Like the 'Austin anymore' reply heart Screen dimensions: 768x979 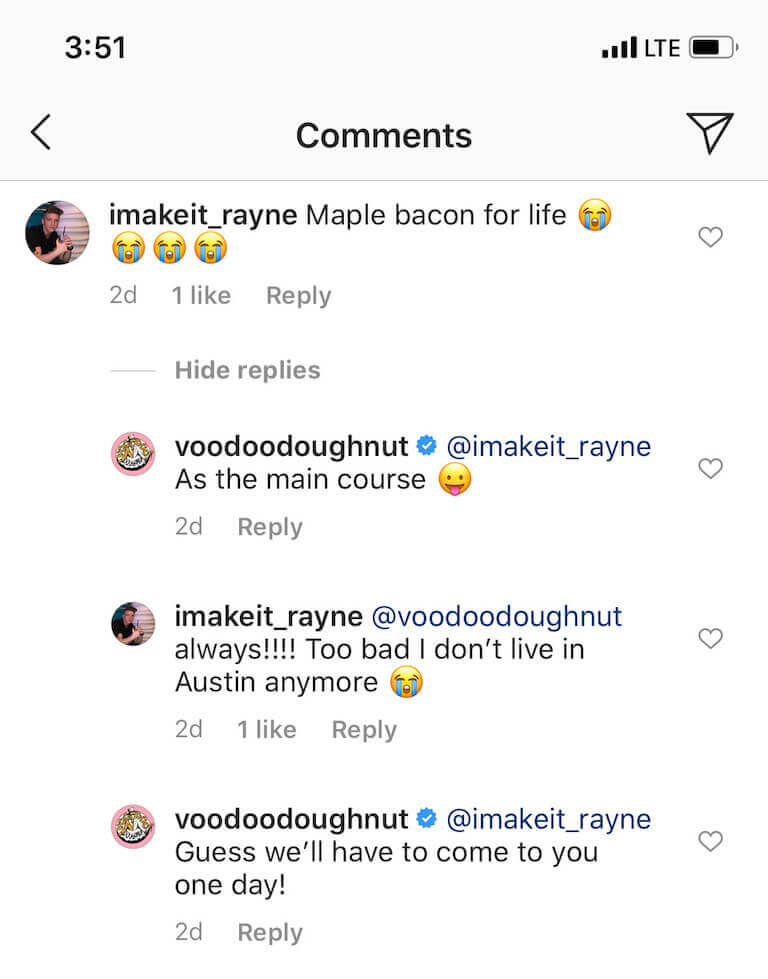coord(710,638)
